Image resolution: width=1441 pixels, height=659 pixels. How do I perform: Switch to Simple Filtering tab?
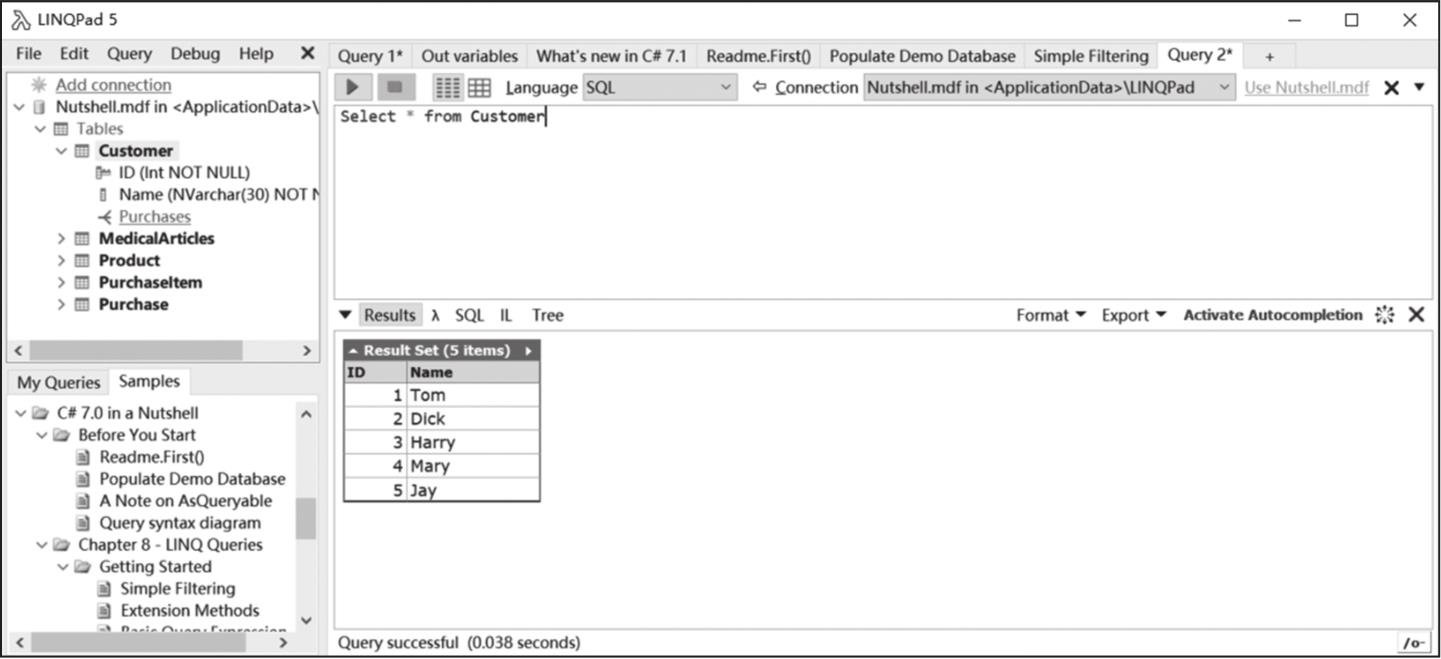[x=1091, y=56]
